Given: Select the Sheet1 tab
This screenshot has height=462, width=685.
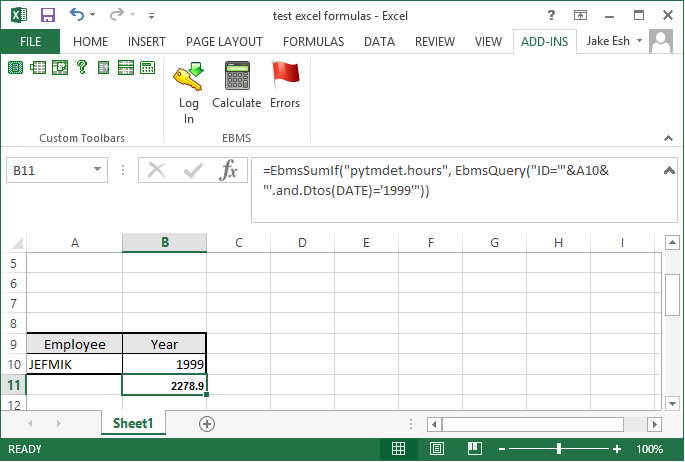Looking at the screenshot, I should (x=133, y=423).
